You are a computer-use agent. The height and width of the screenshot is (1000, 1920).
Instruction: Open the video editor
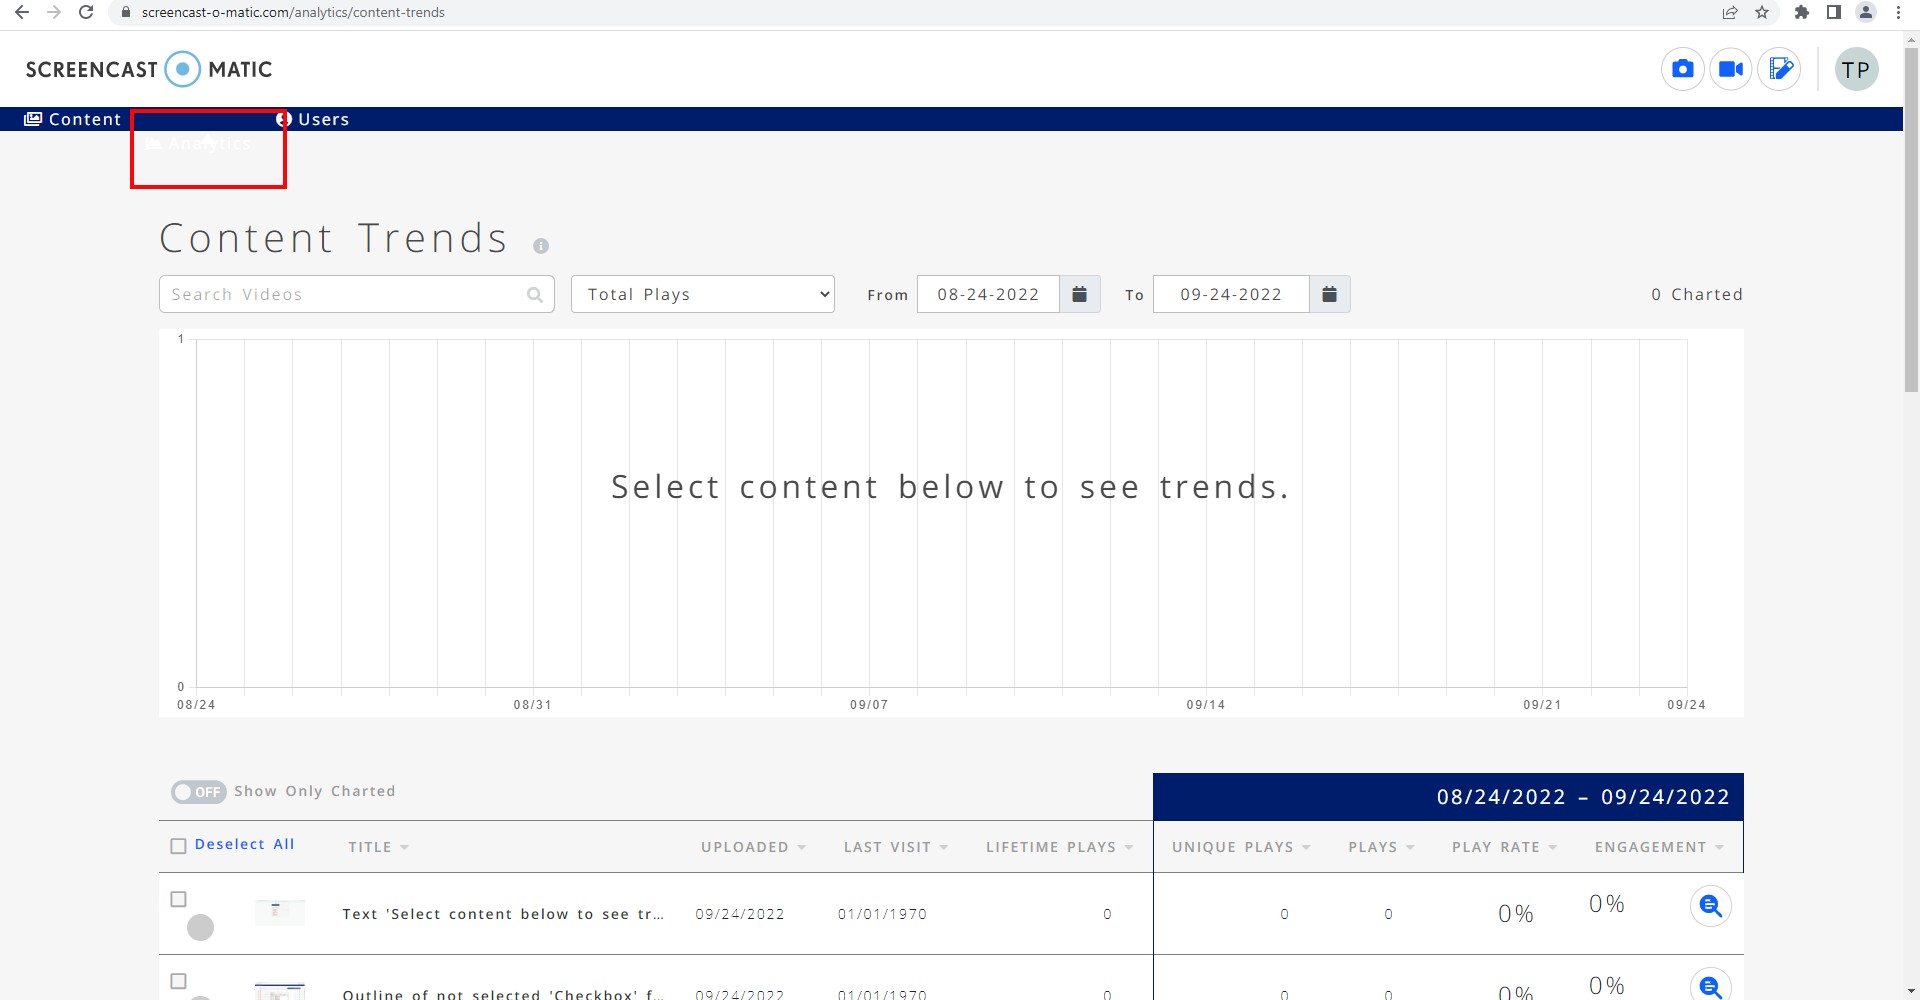1780,69
